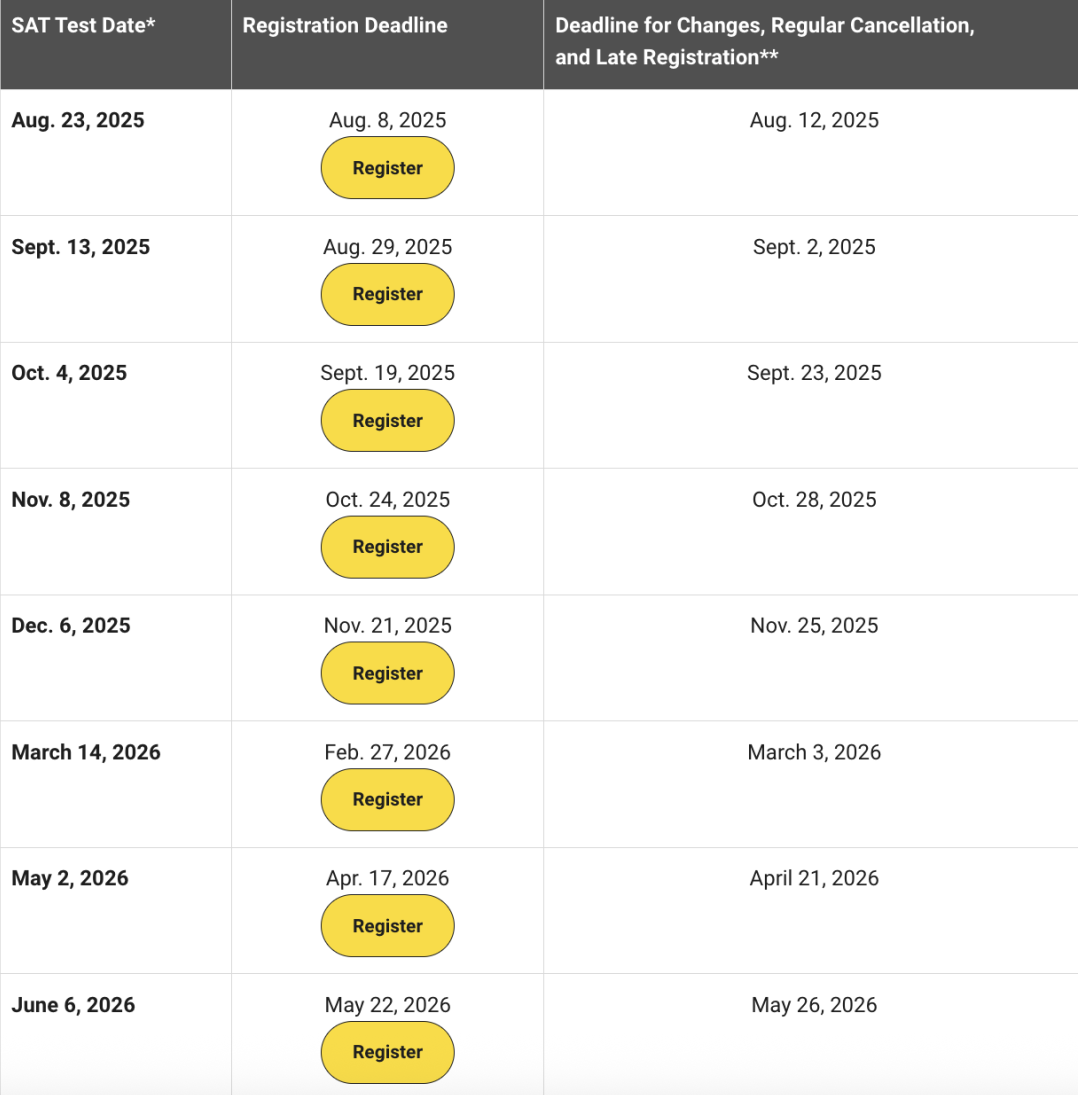Register for the March 14, 2026 SAT
The height and width of the screenshot is (1095, 1078).
click(x=387, y=800)
